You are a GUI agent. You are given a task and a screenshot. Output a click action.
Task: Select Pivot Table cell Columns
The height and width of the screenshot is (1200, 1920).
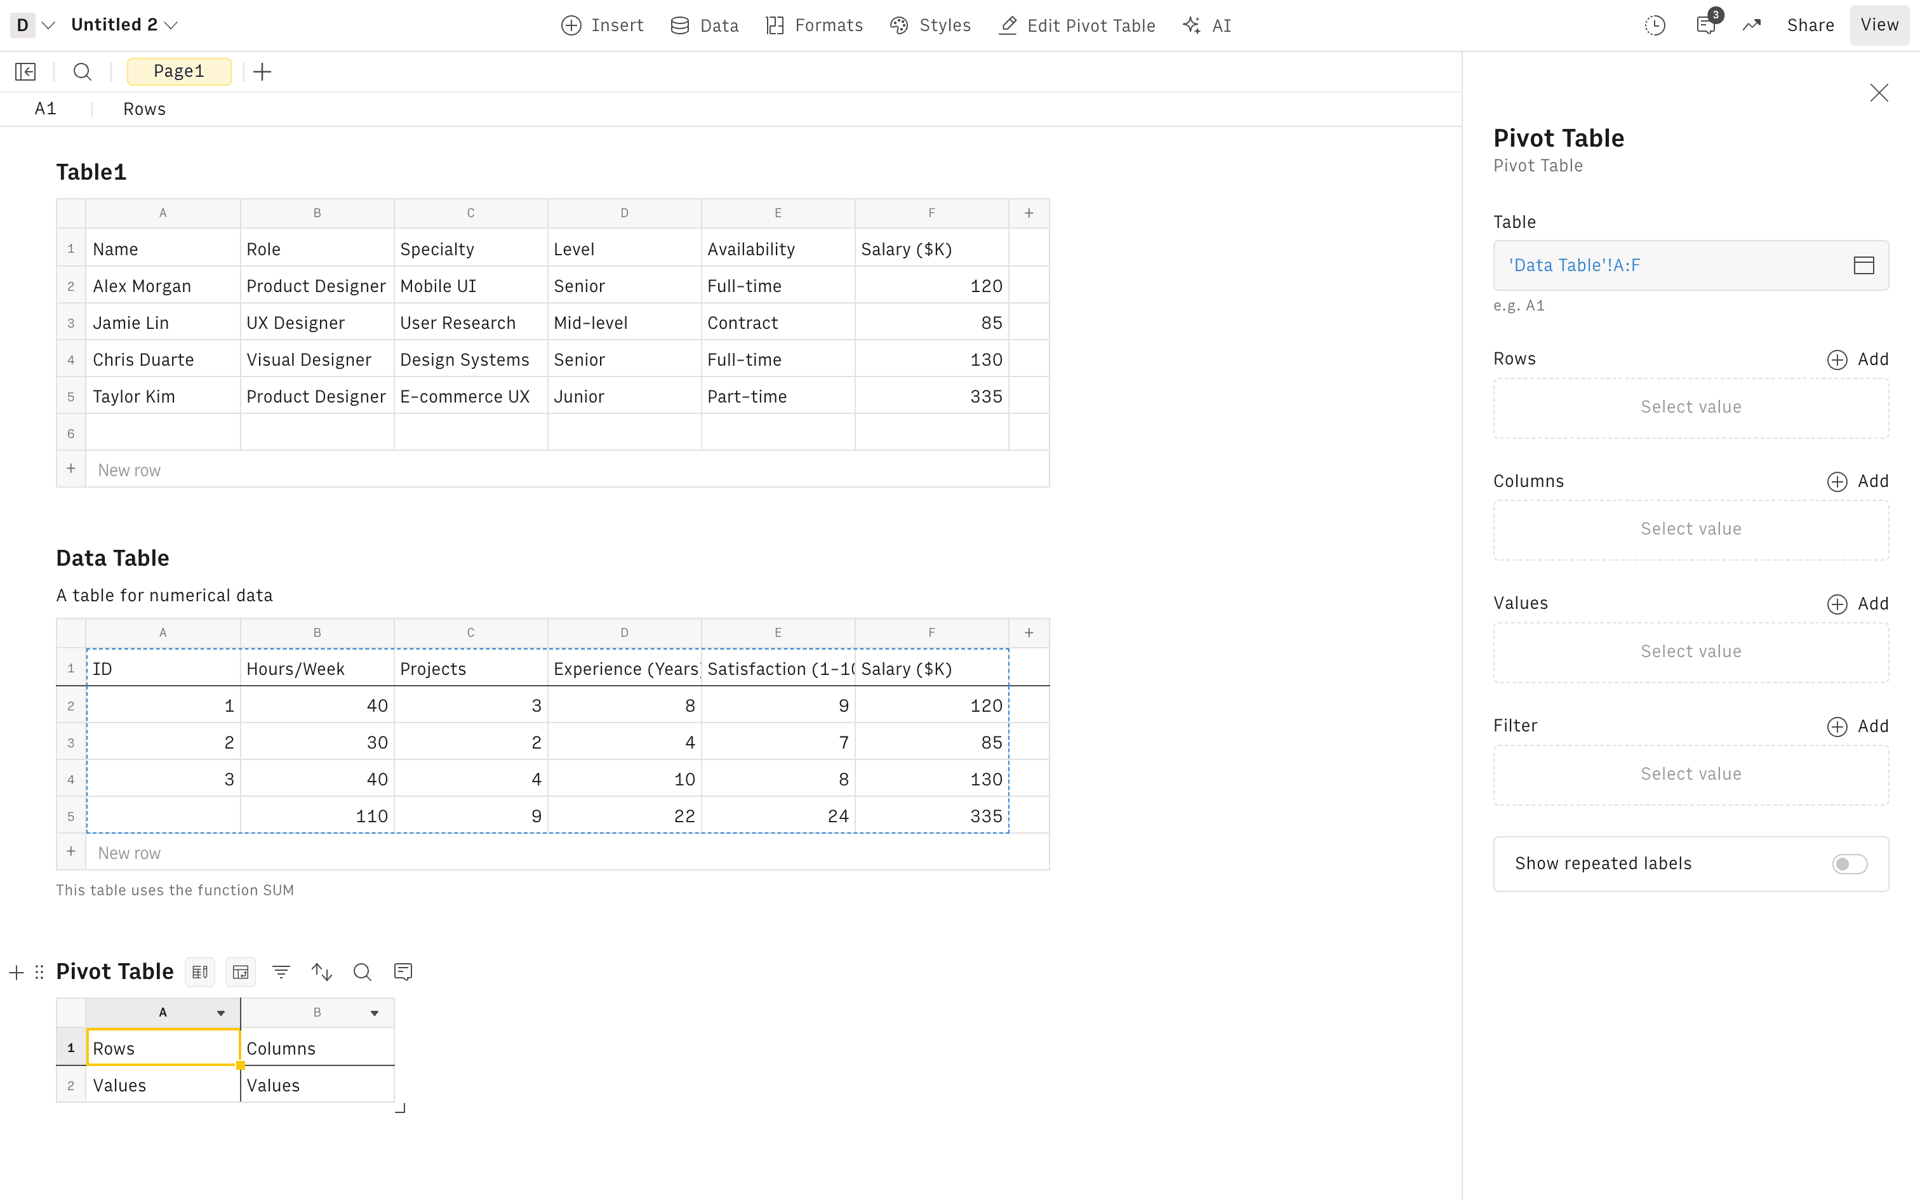click(317, 1049)
